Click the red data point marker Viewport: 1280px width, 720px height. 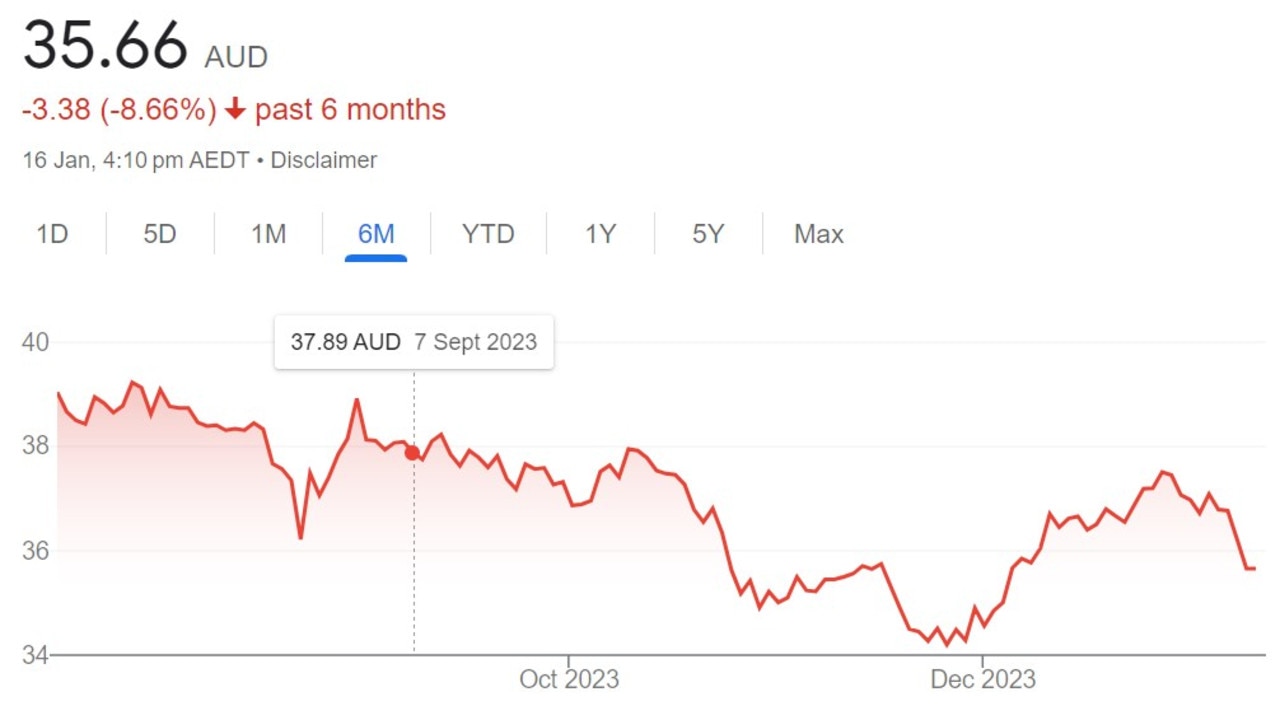(412, 453)
